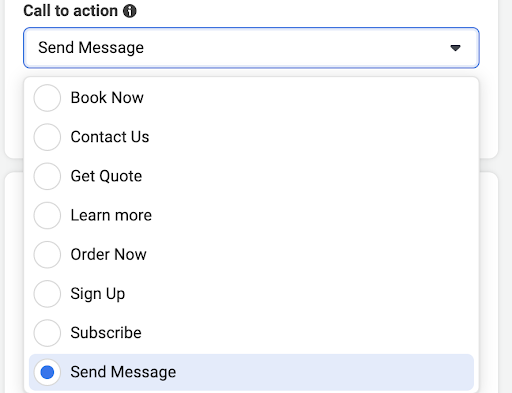Viewport: 512px width, 393px height.
Task: Click the info icon beside Call to action
Action: pyautogui.click(x=130, y=11)
